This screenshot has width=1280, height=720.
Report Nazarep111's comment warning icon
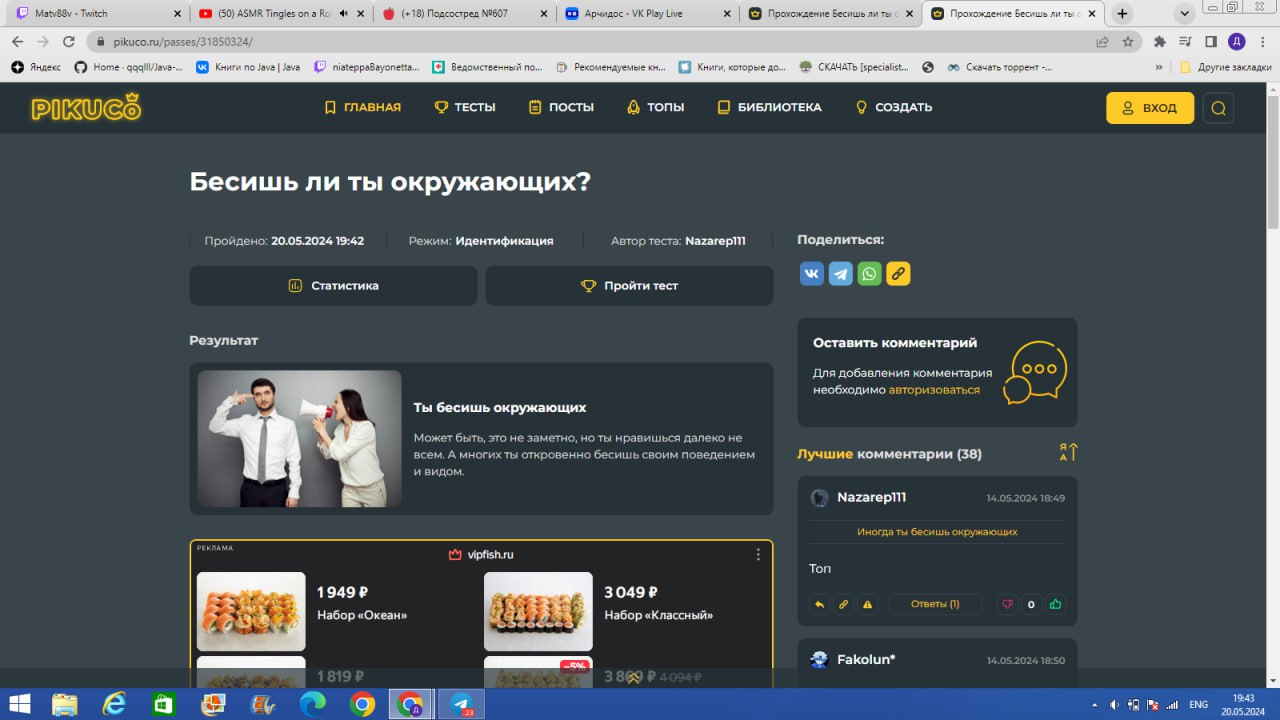click(867, 604)
